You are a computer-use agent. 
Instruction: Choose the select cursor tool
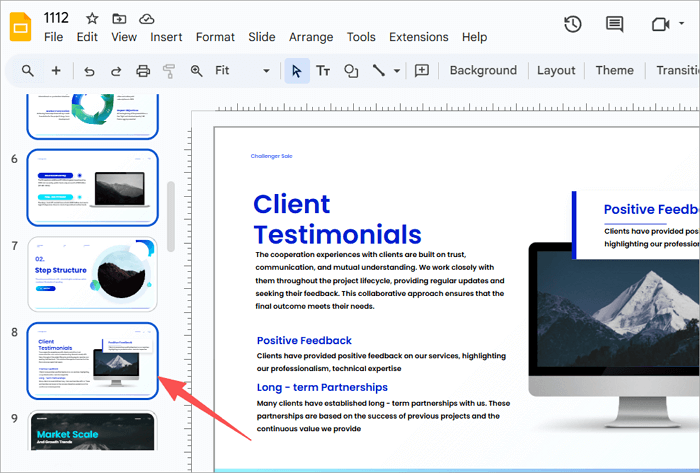tap(297, 71)
